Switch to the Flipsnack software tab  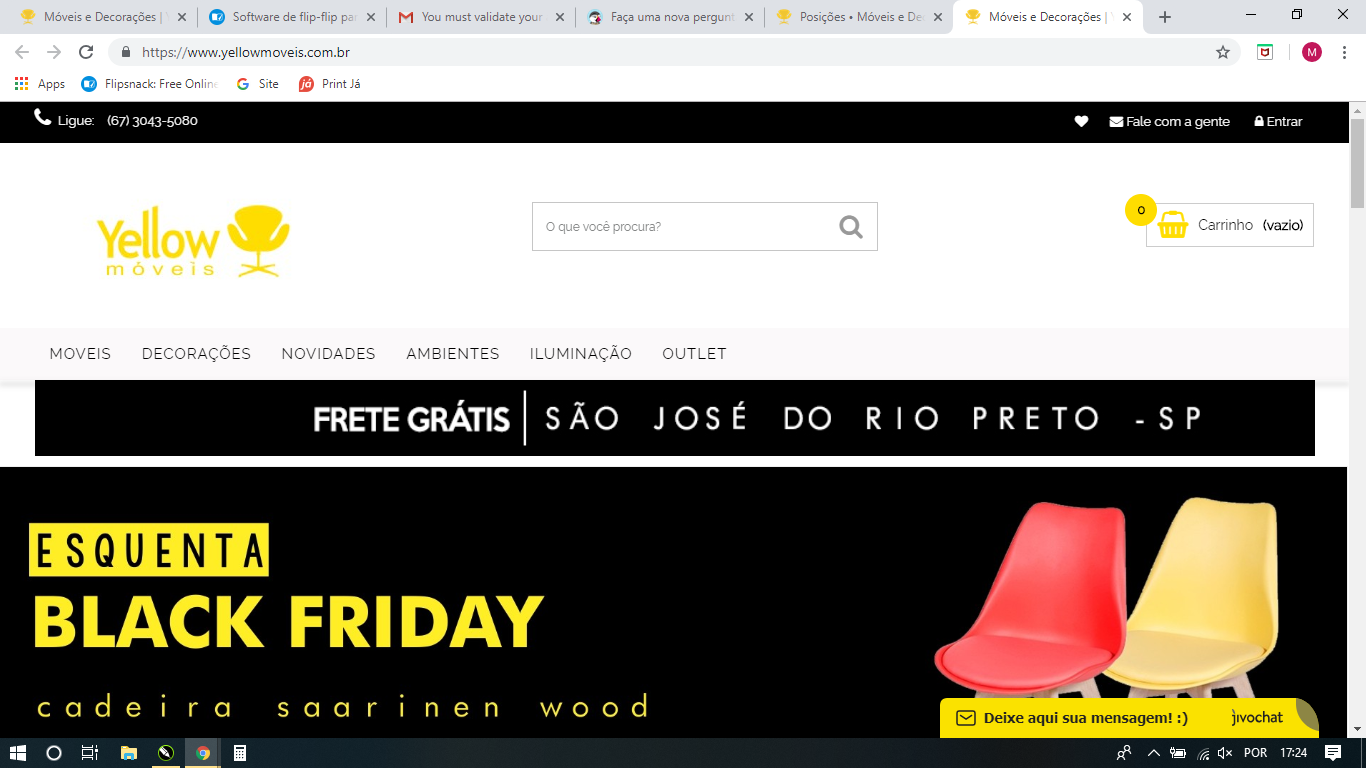pos(292,17)
